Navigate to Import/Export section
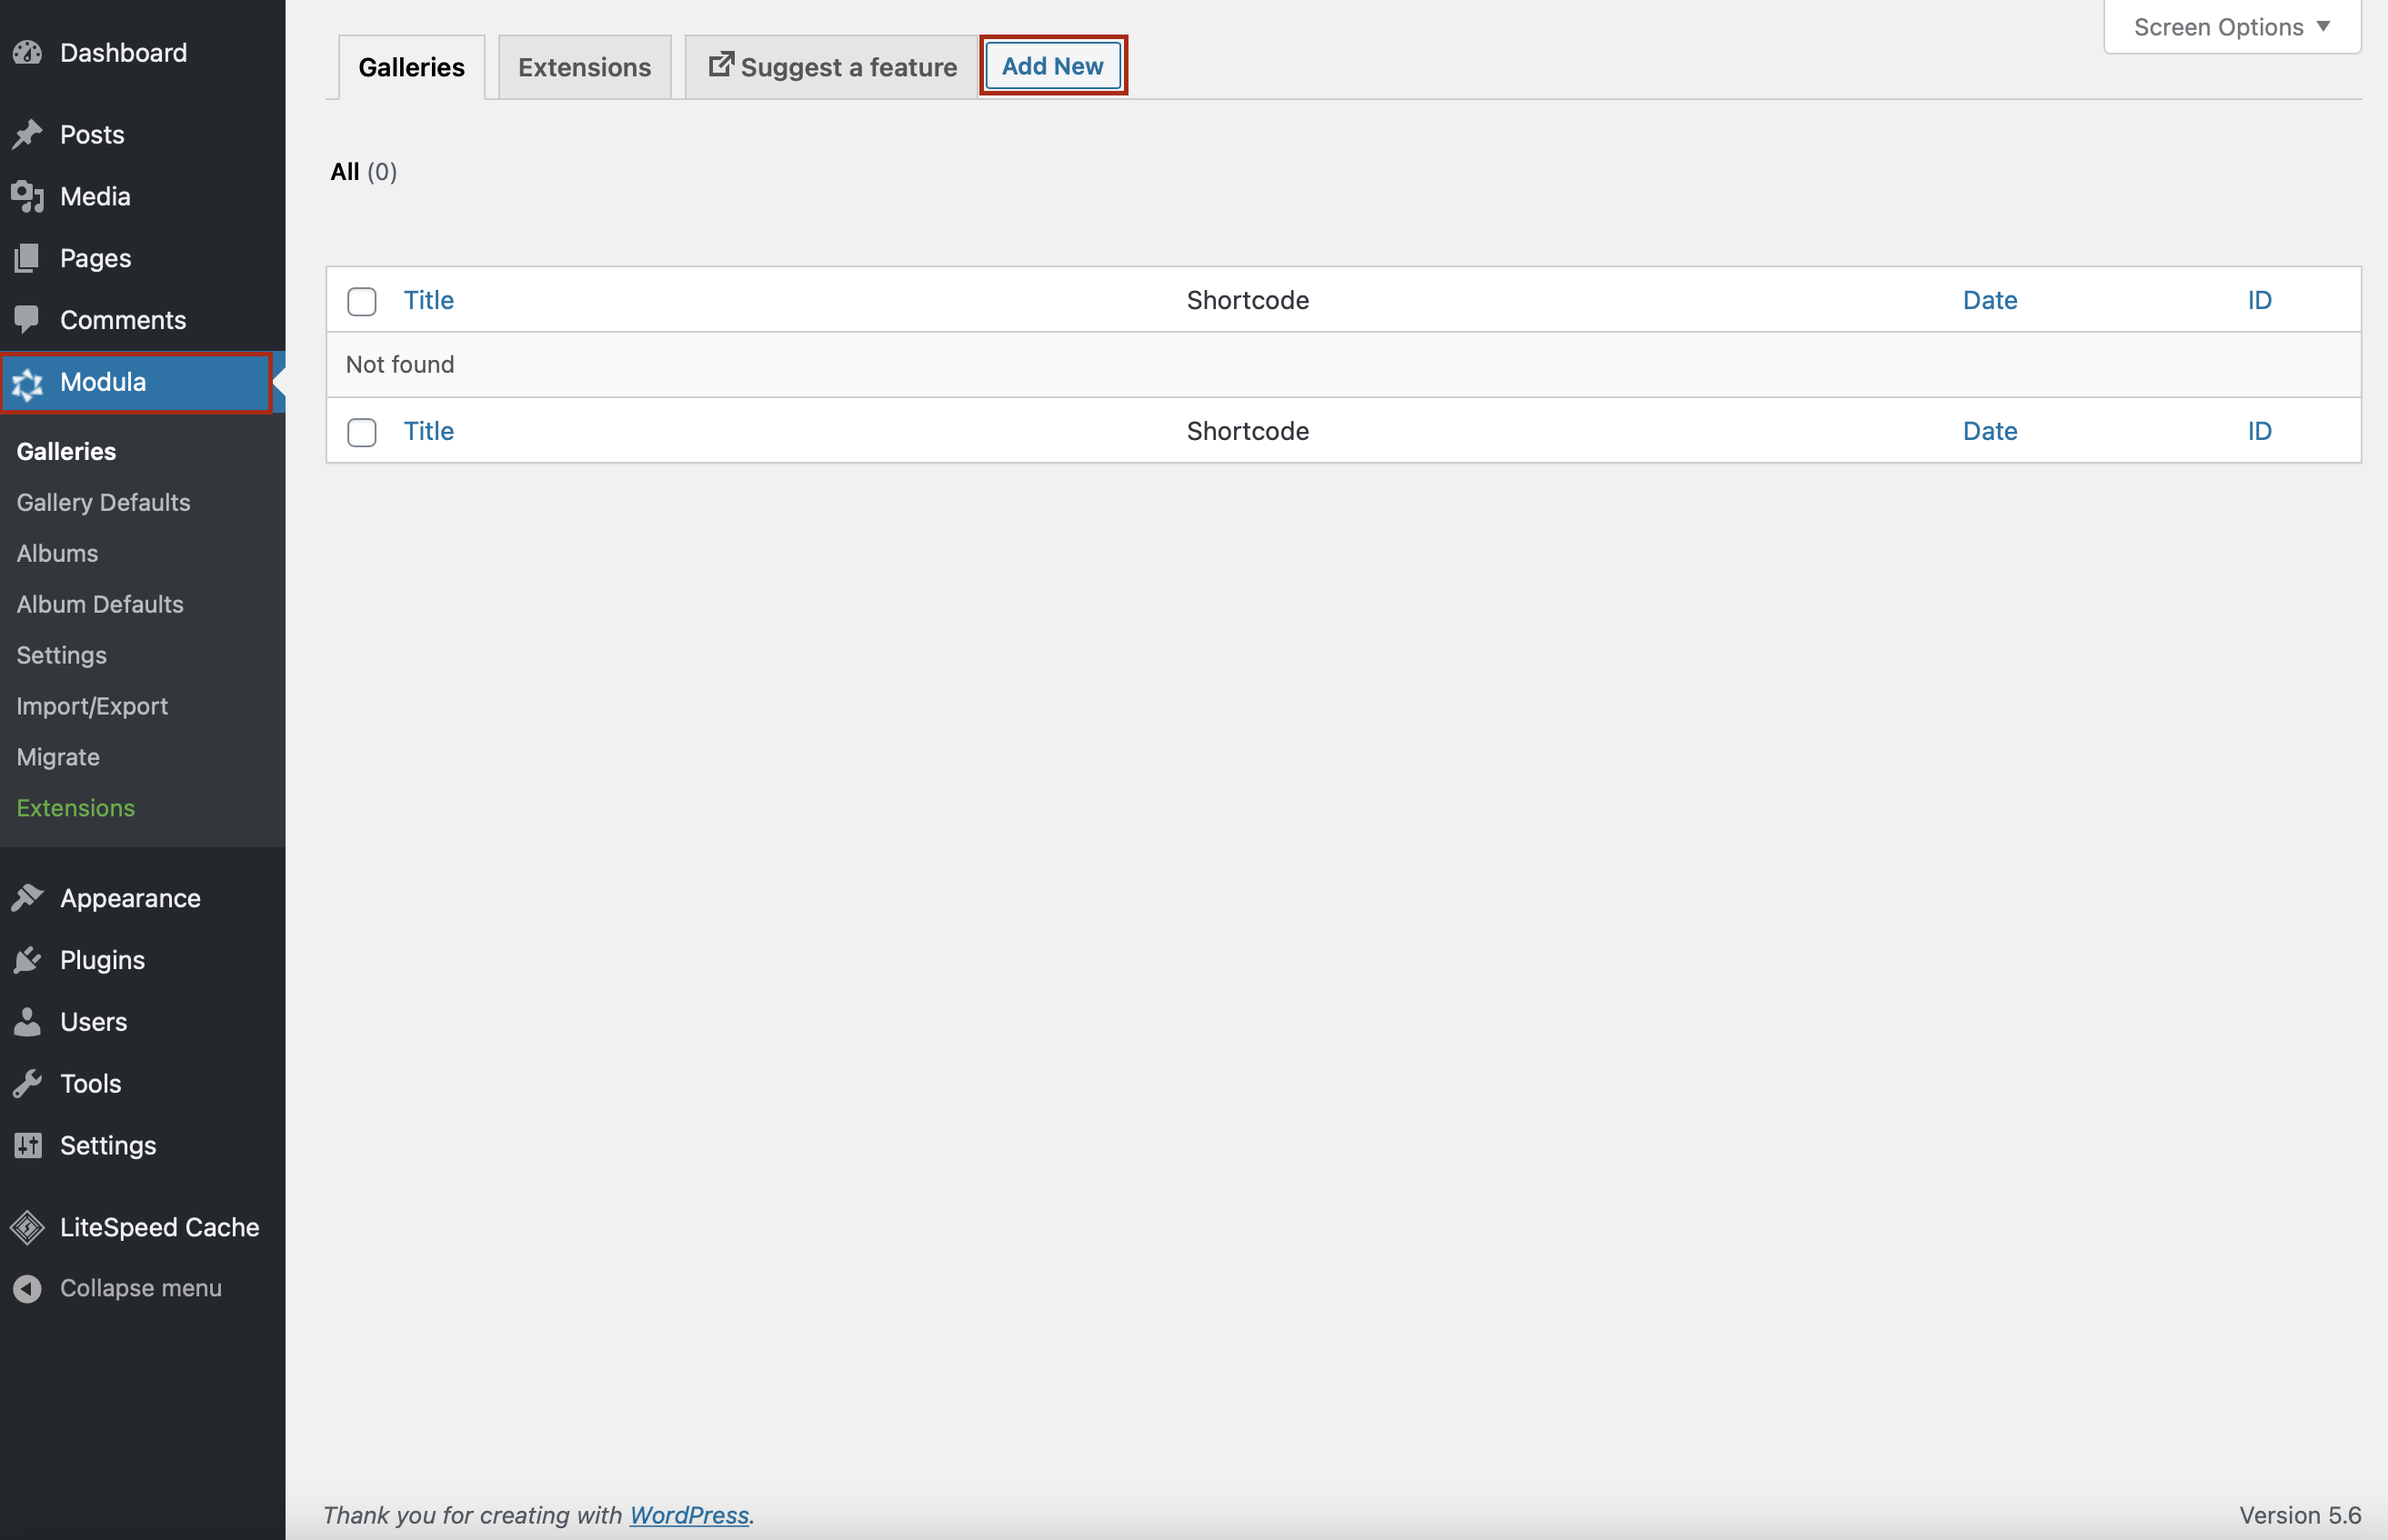The width and height of the screenshot is (2388, 1540). pos(91,705)
